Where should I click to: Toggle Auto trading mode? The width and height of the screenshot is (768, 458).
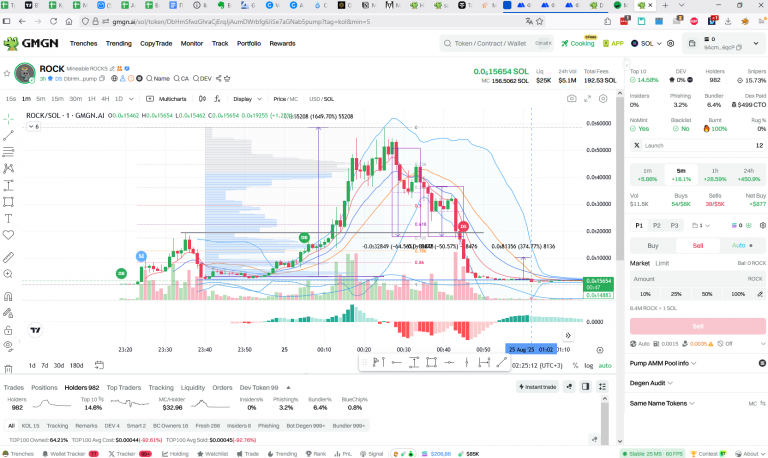coord(742,245)
